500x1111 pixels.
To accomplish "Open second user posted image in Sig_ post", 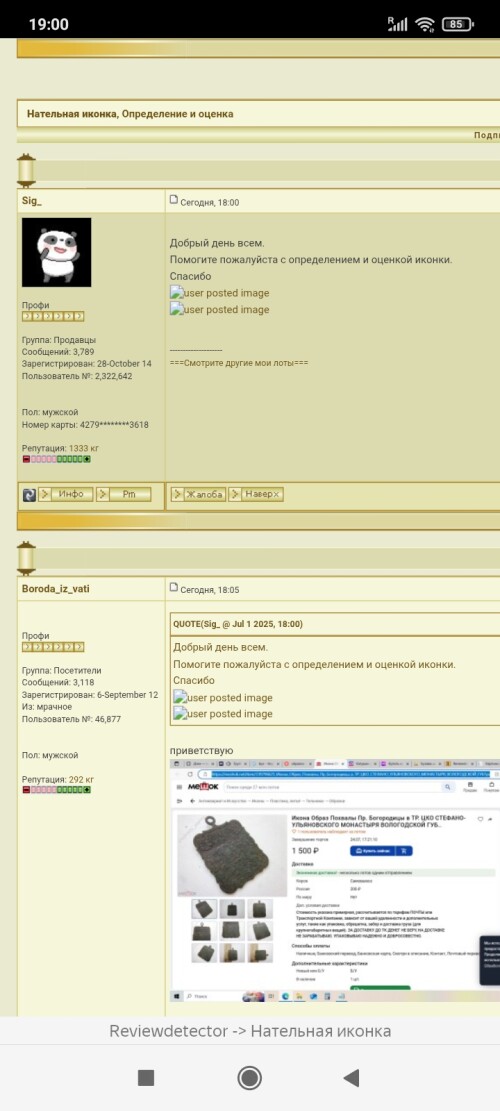I will [220, 310].
